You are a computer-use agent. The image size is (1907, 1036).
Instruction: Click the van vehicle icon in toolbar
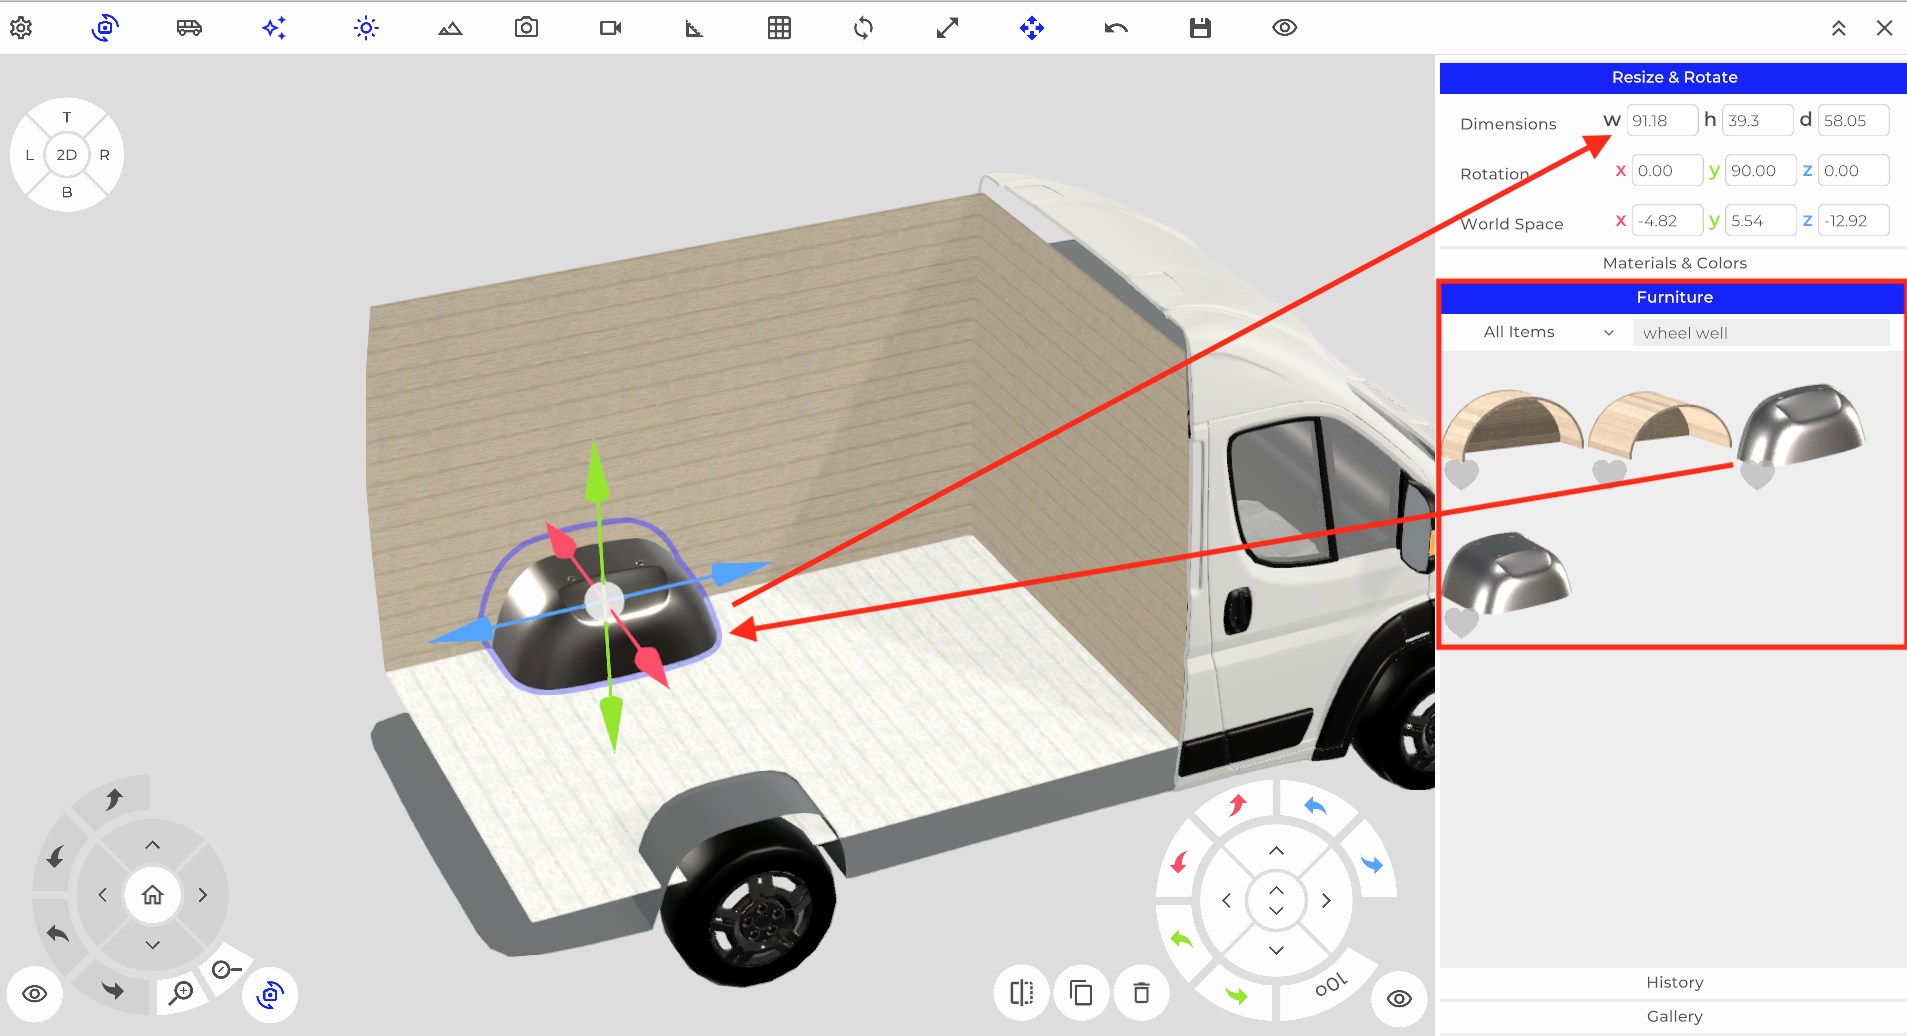[x=189, y=28]
